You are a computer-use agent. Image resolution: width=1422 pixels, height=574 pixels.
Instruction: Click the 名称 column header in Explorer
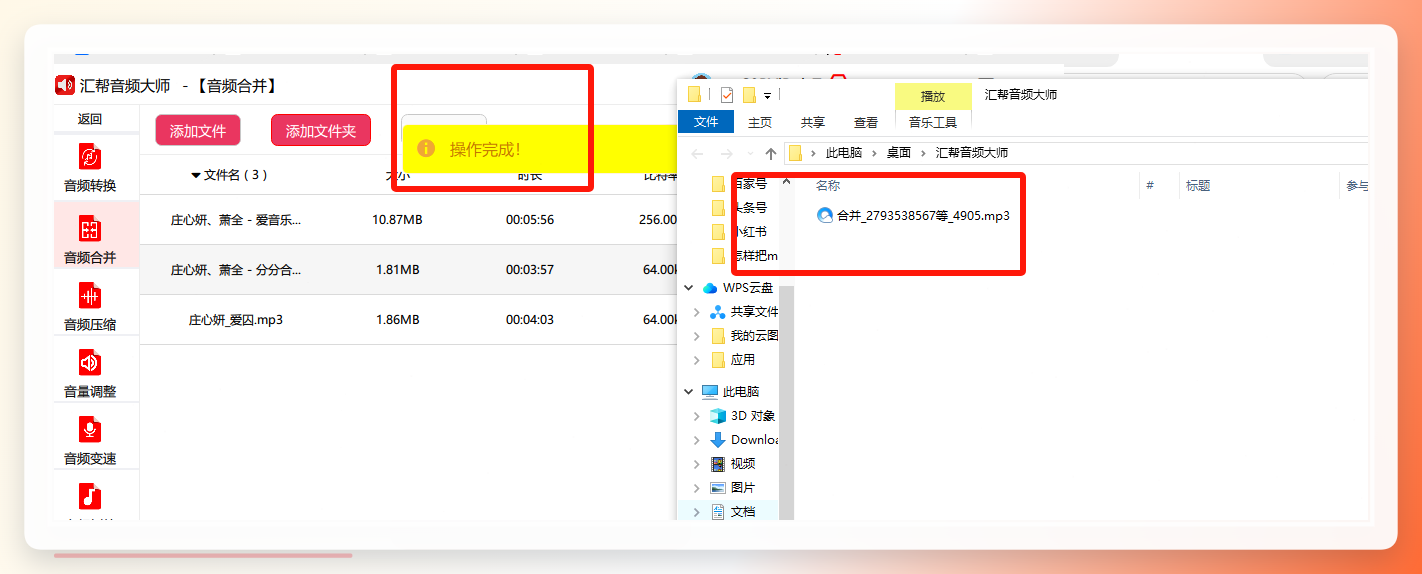pyautogui.click(x=828, y=185)
